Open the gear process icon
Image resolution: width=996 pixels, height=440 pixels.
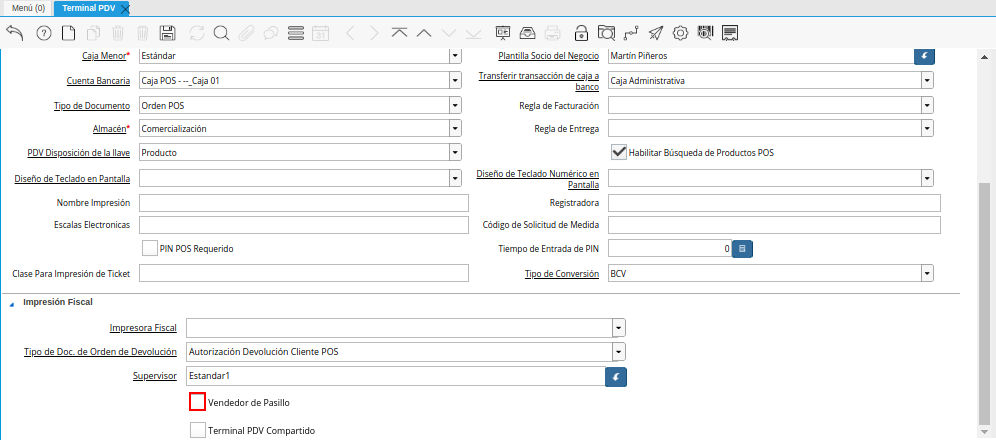[x=680, y=33]
